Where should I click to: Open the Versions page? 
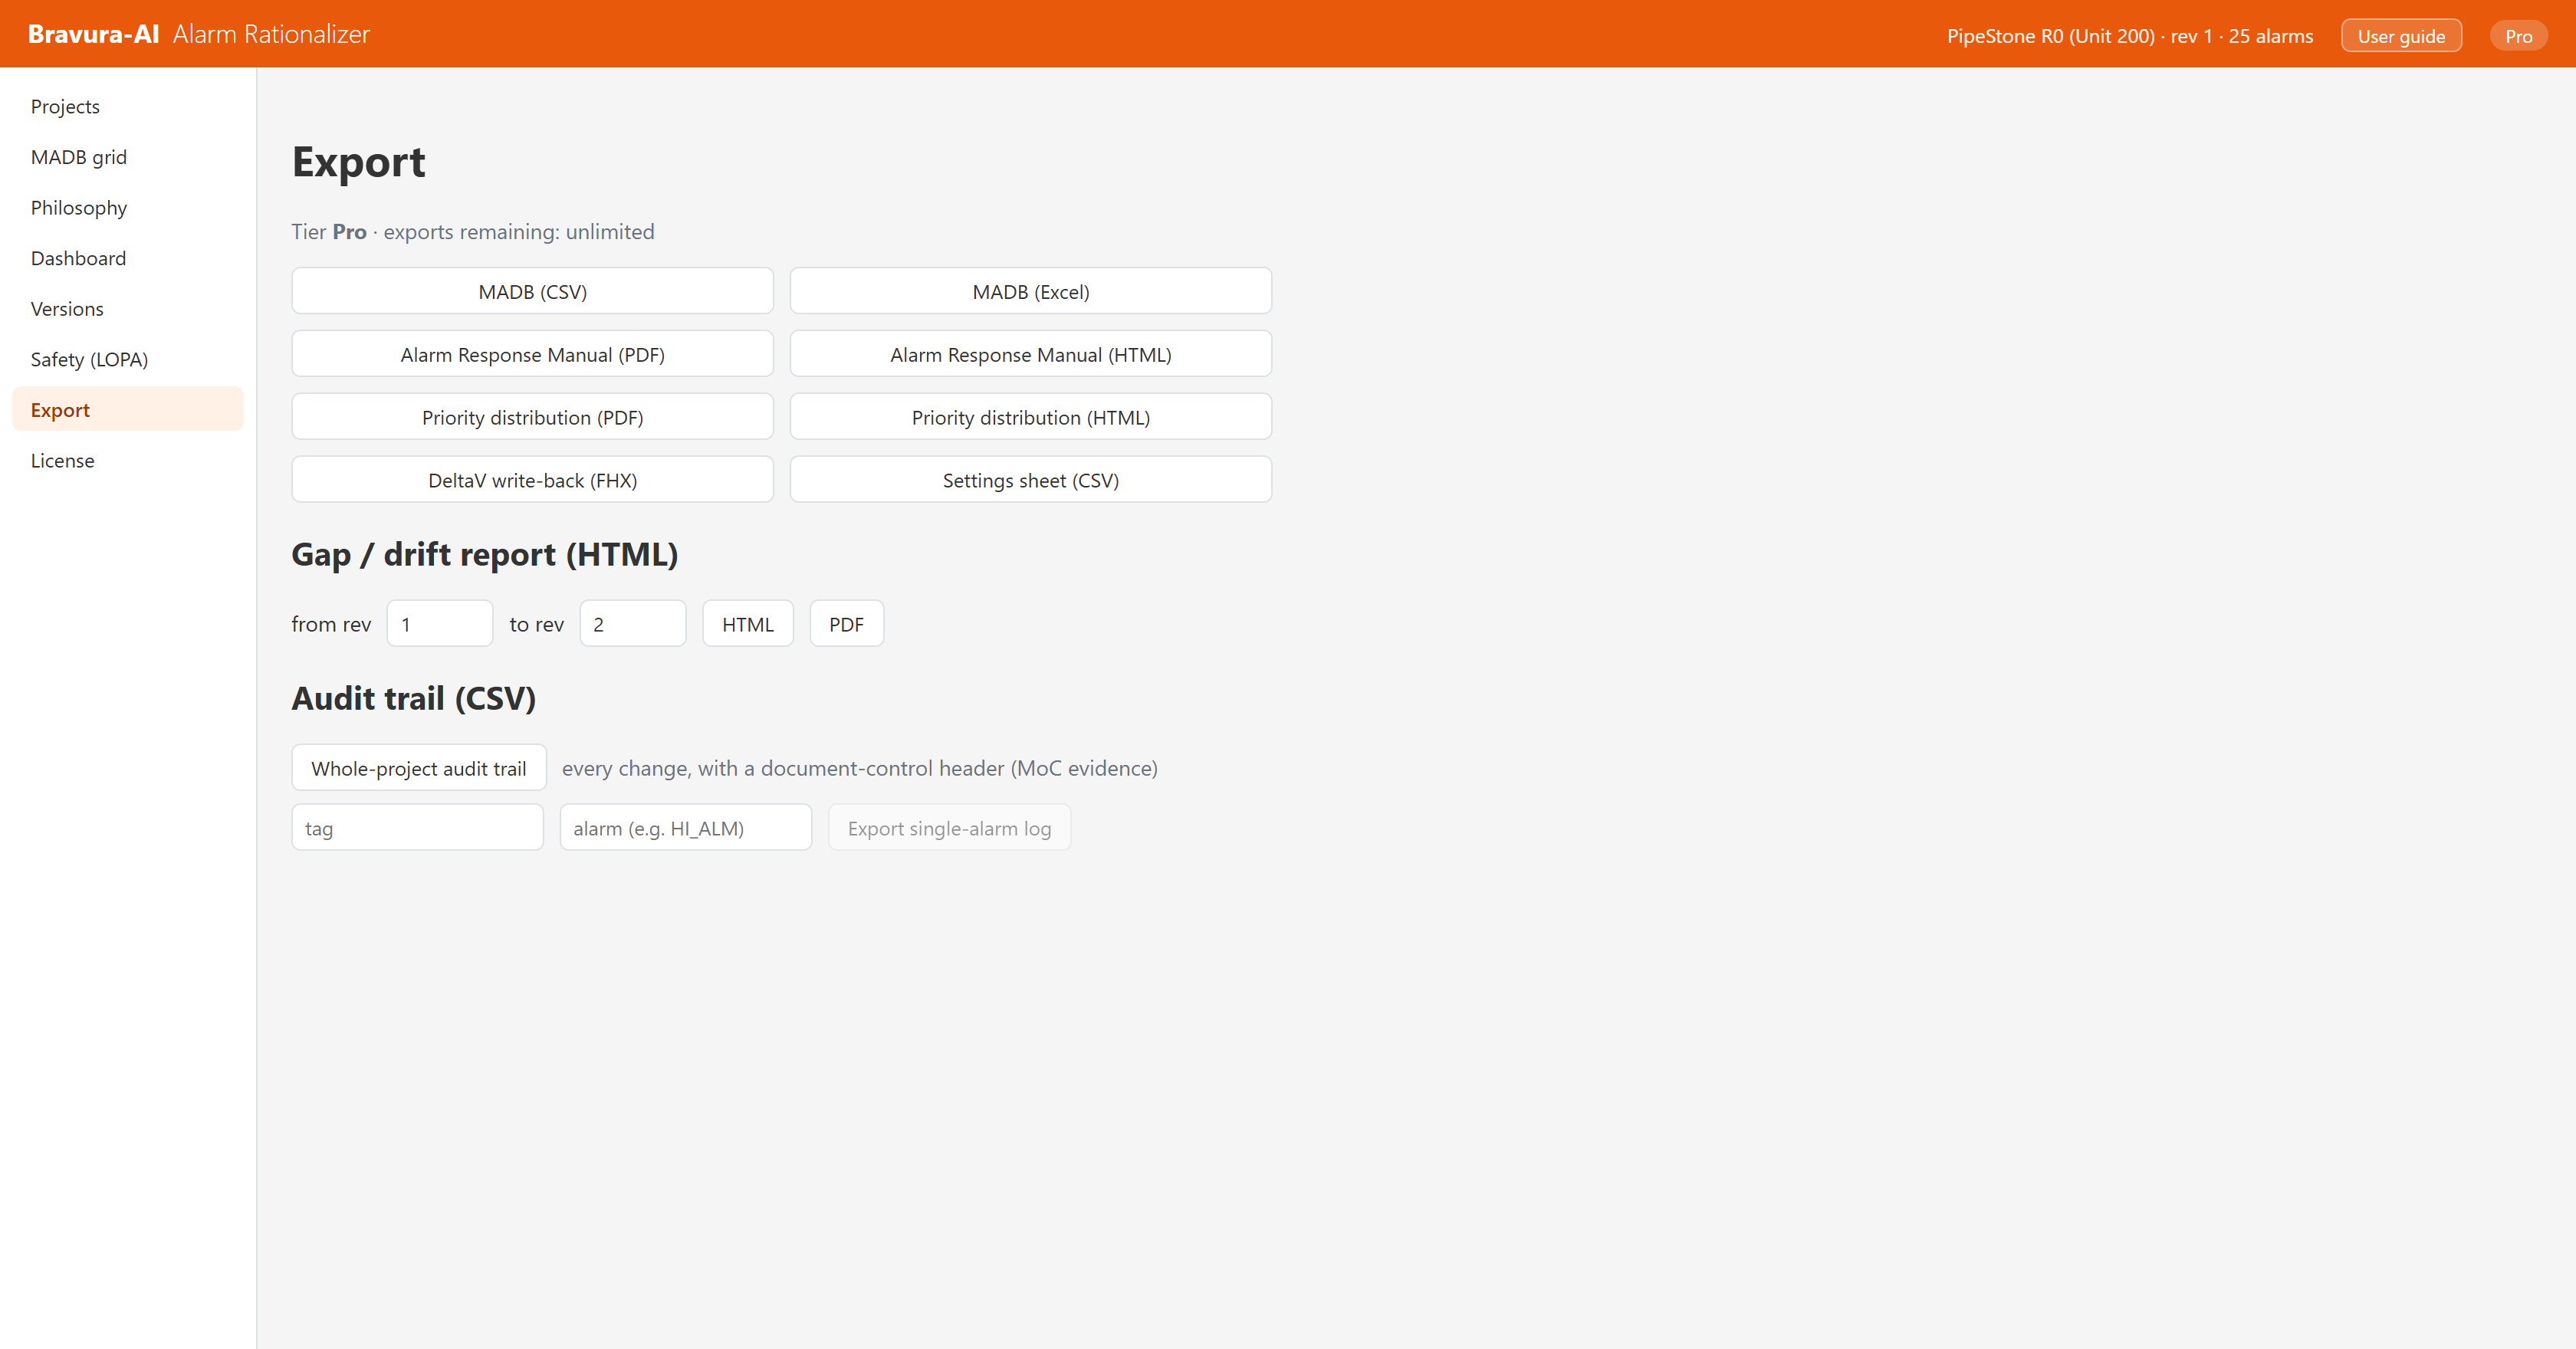(128, 308)
